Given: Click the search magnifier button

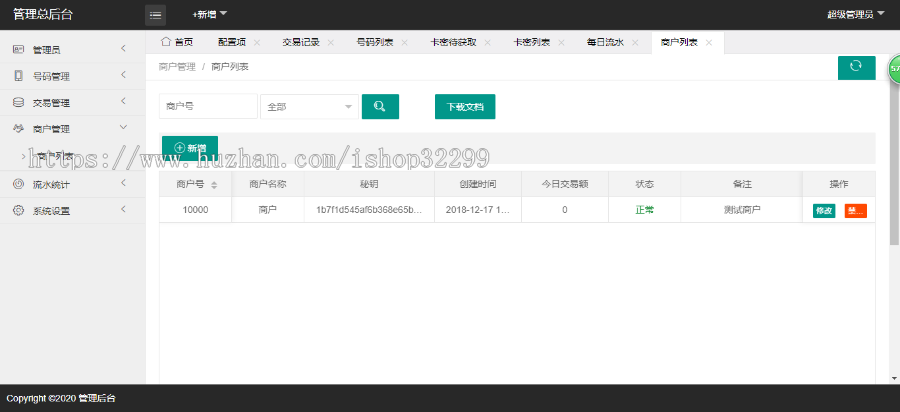Looking at the screenshot, I should tap(380, 107).
